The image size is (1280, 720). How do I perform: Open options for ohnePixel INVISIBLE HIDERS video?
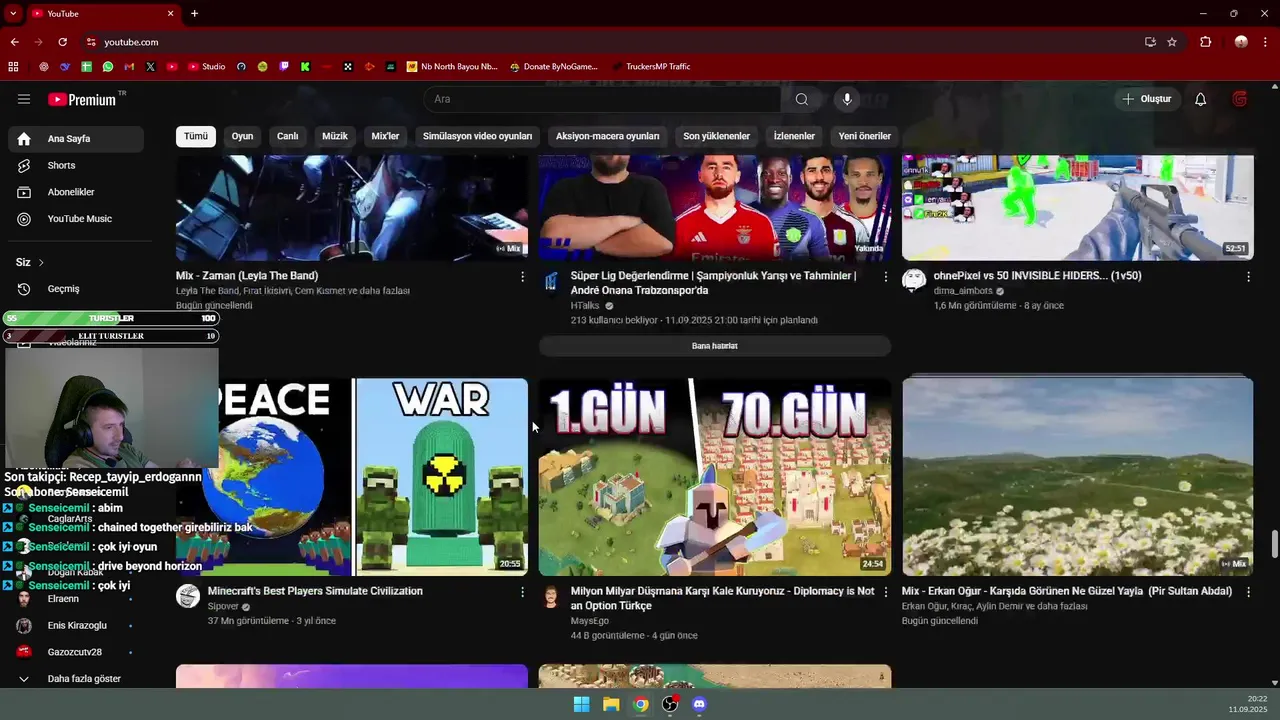pos(1248,276)
